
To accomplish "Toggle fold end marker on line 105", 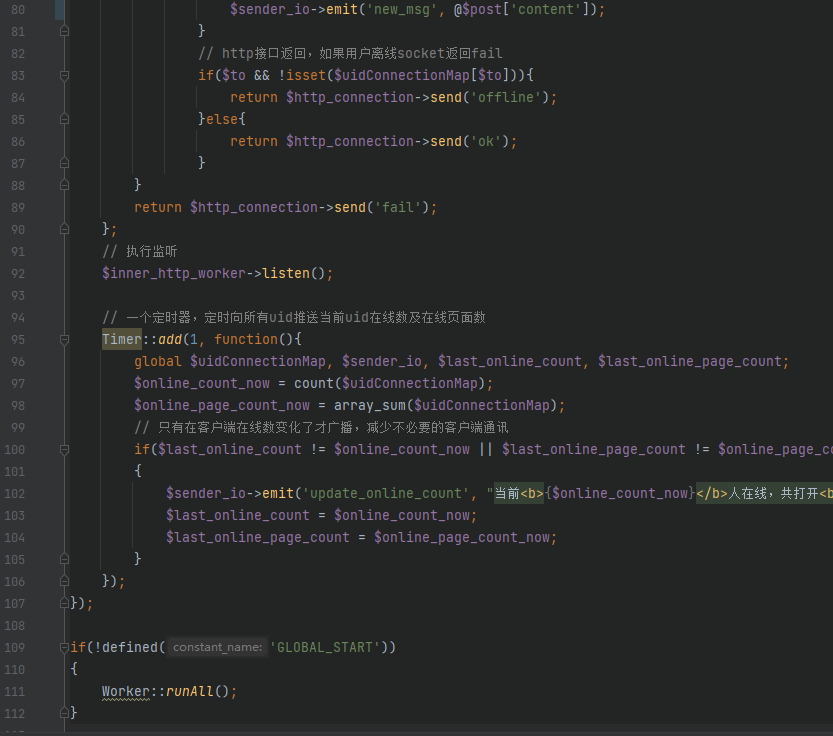I will coord(64,560).
